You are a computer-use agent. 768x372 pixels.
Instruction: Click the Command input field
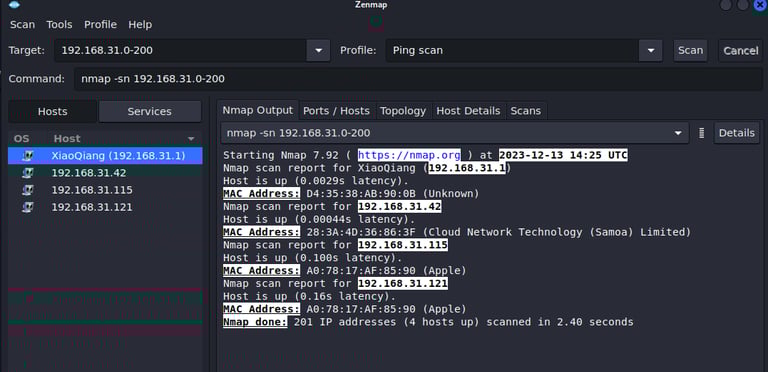point(418,79)
